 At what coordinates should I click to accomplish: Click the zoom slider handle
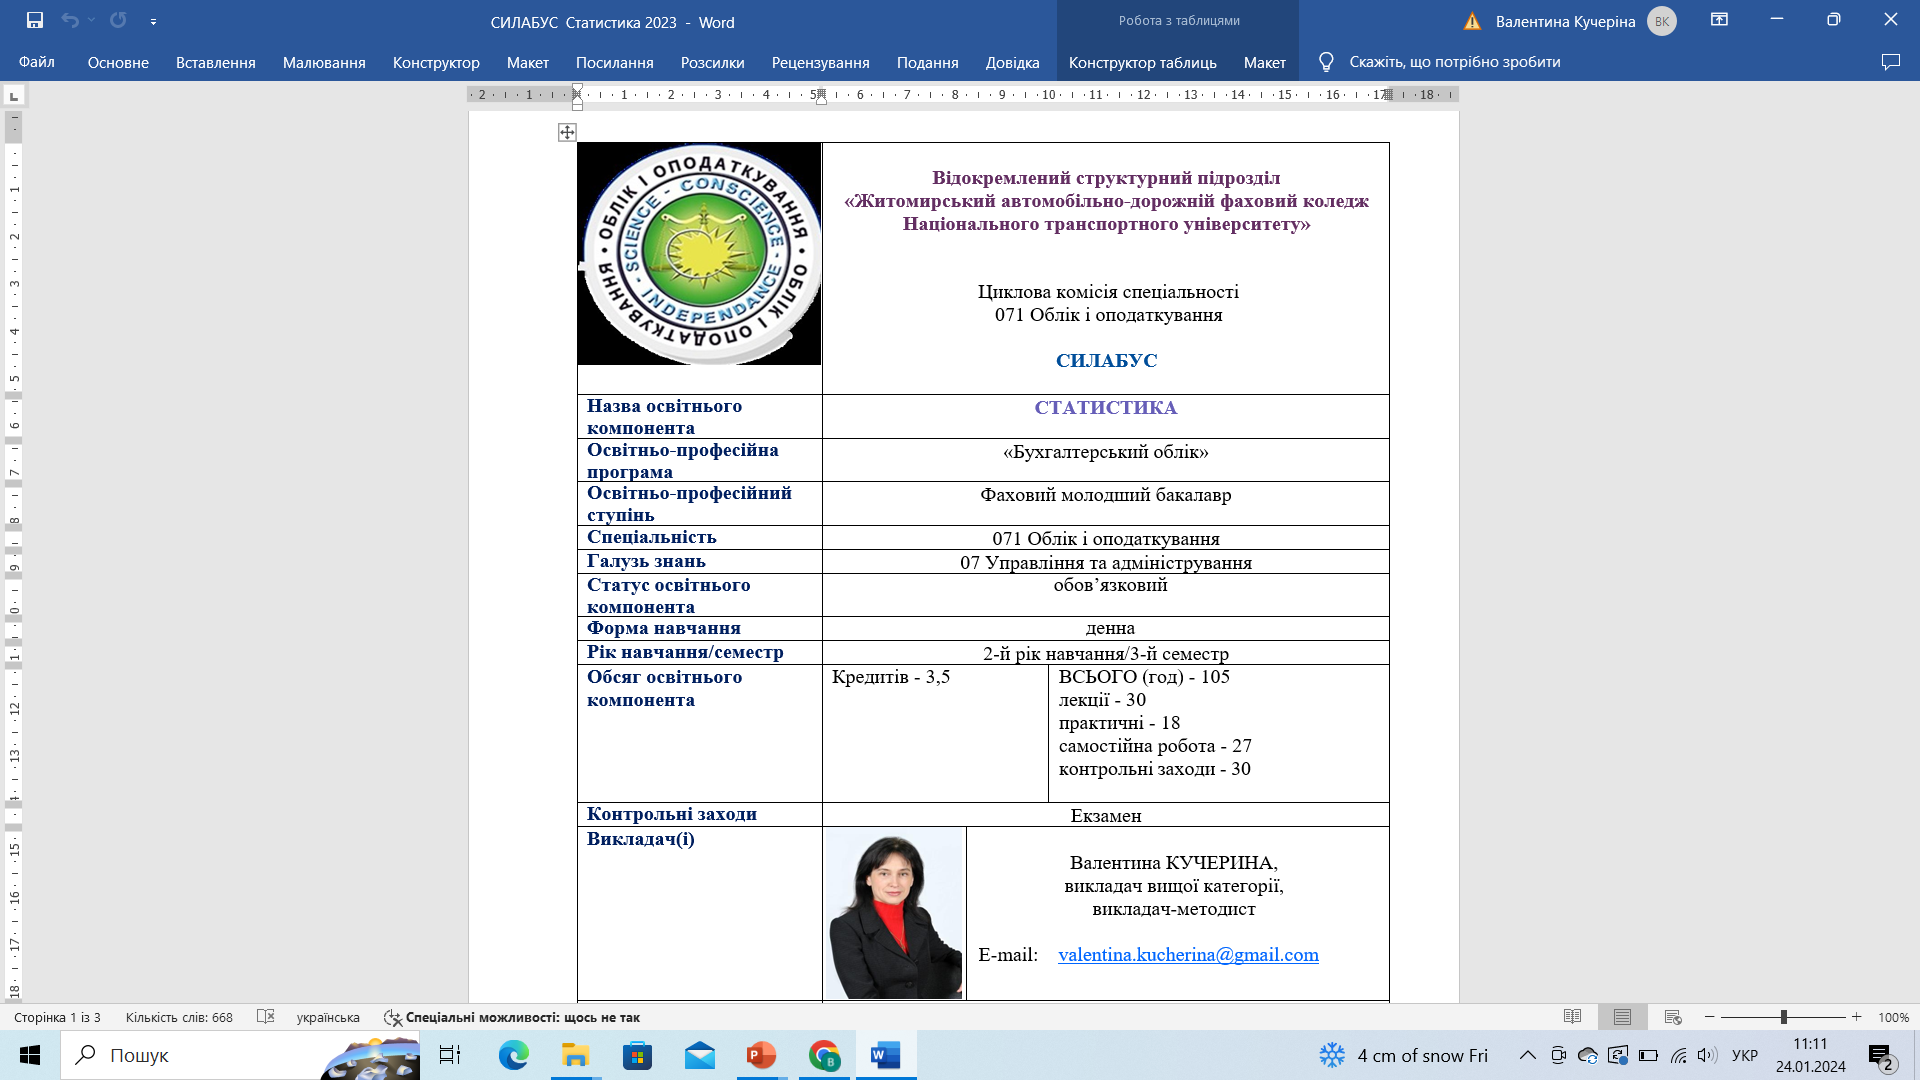tap(1783, 1017)
